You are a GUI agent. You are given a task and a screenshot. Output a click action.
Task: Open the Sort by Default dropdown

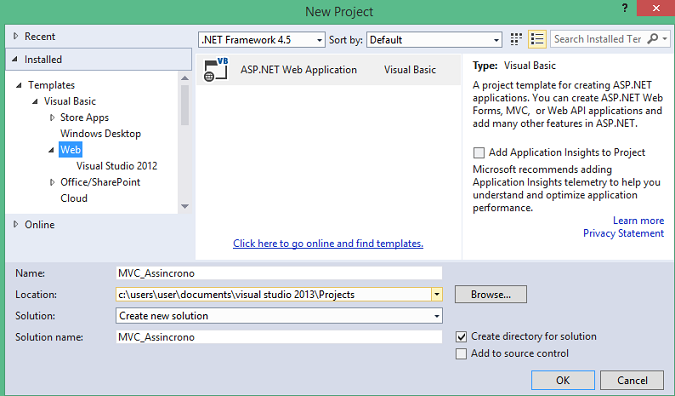pyautogui.click(x=434, y=40)
